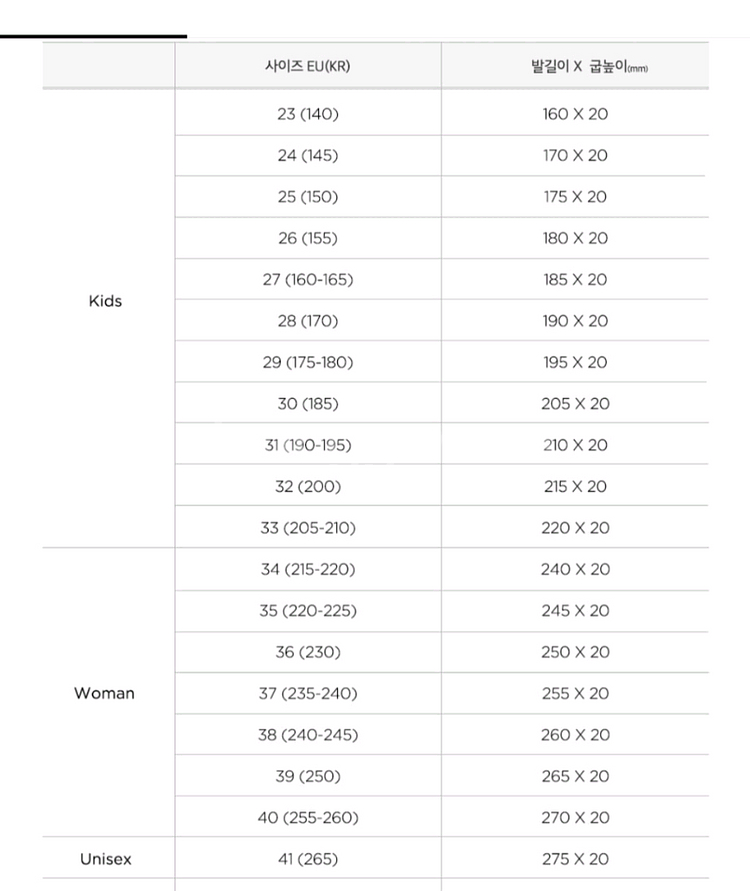
Task: Select the 265 X 20 measurement cell
Action: click(x=575, y=776)
